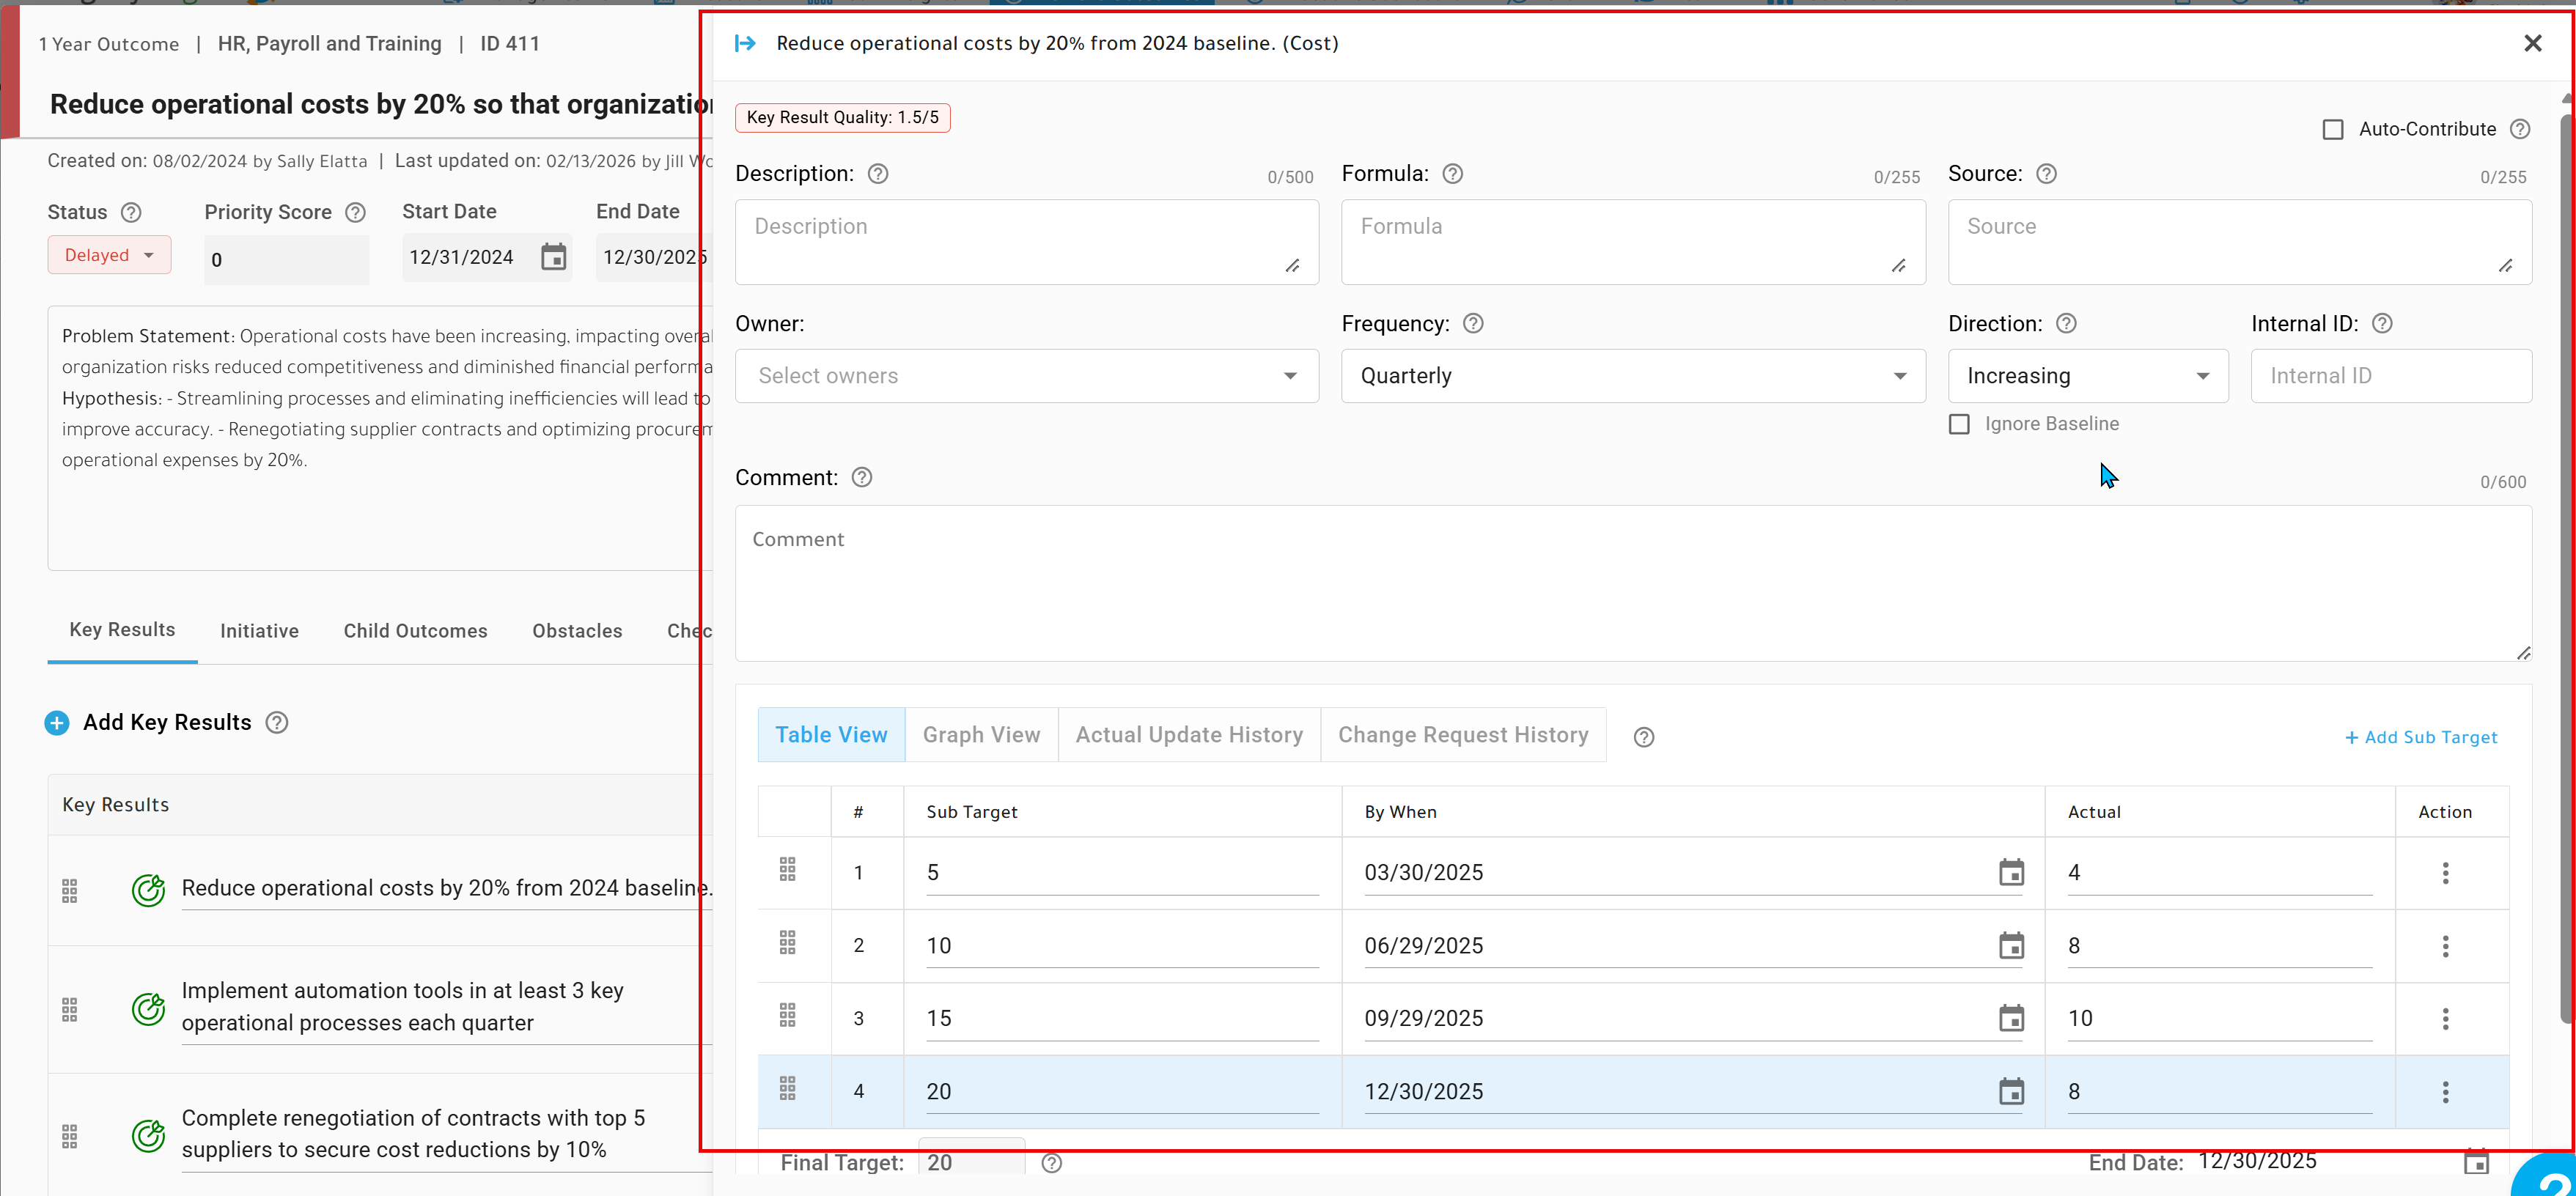
Task: Open calendar for 06/29/2025 row
Action: click(2010, 946)
